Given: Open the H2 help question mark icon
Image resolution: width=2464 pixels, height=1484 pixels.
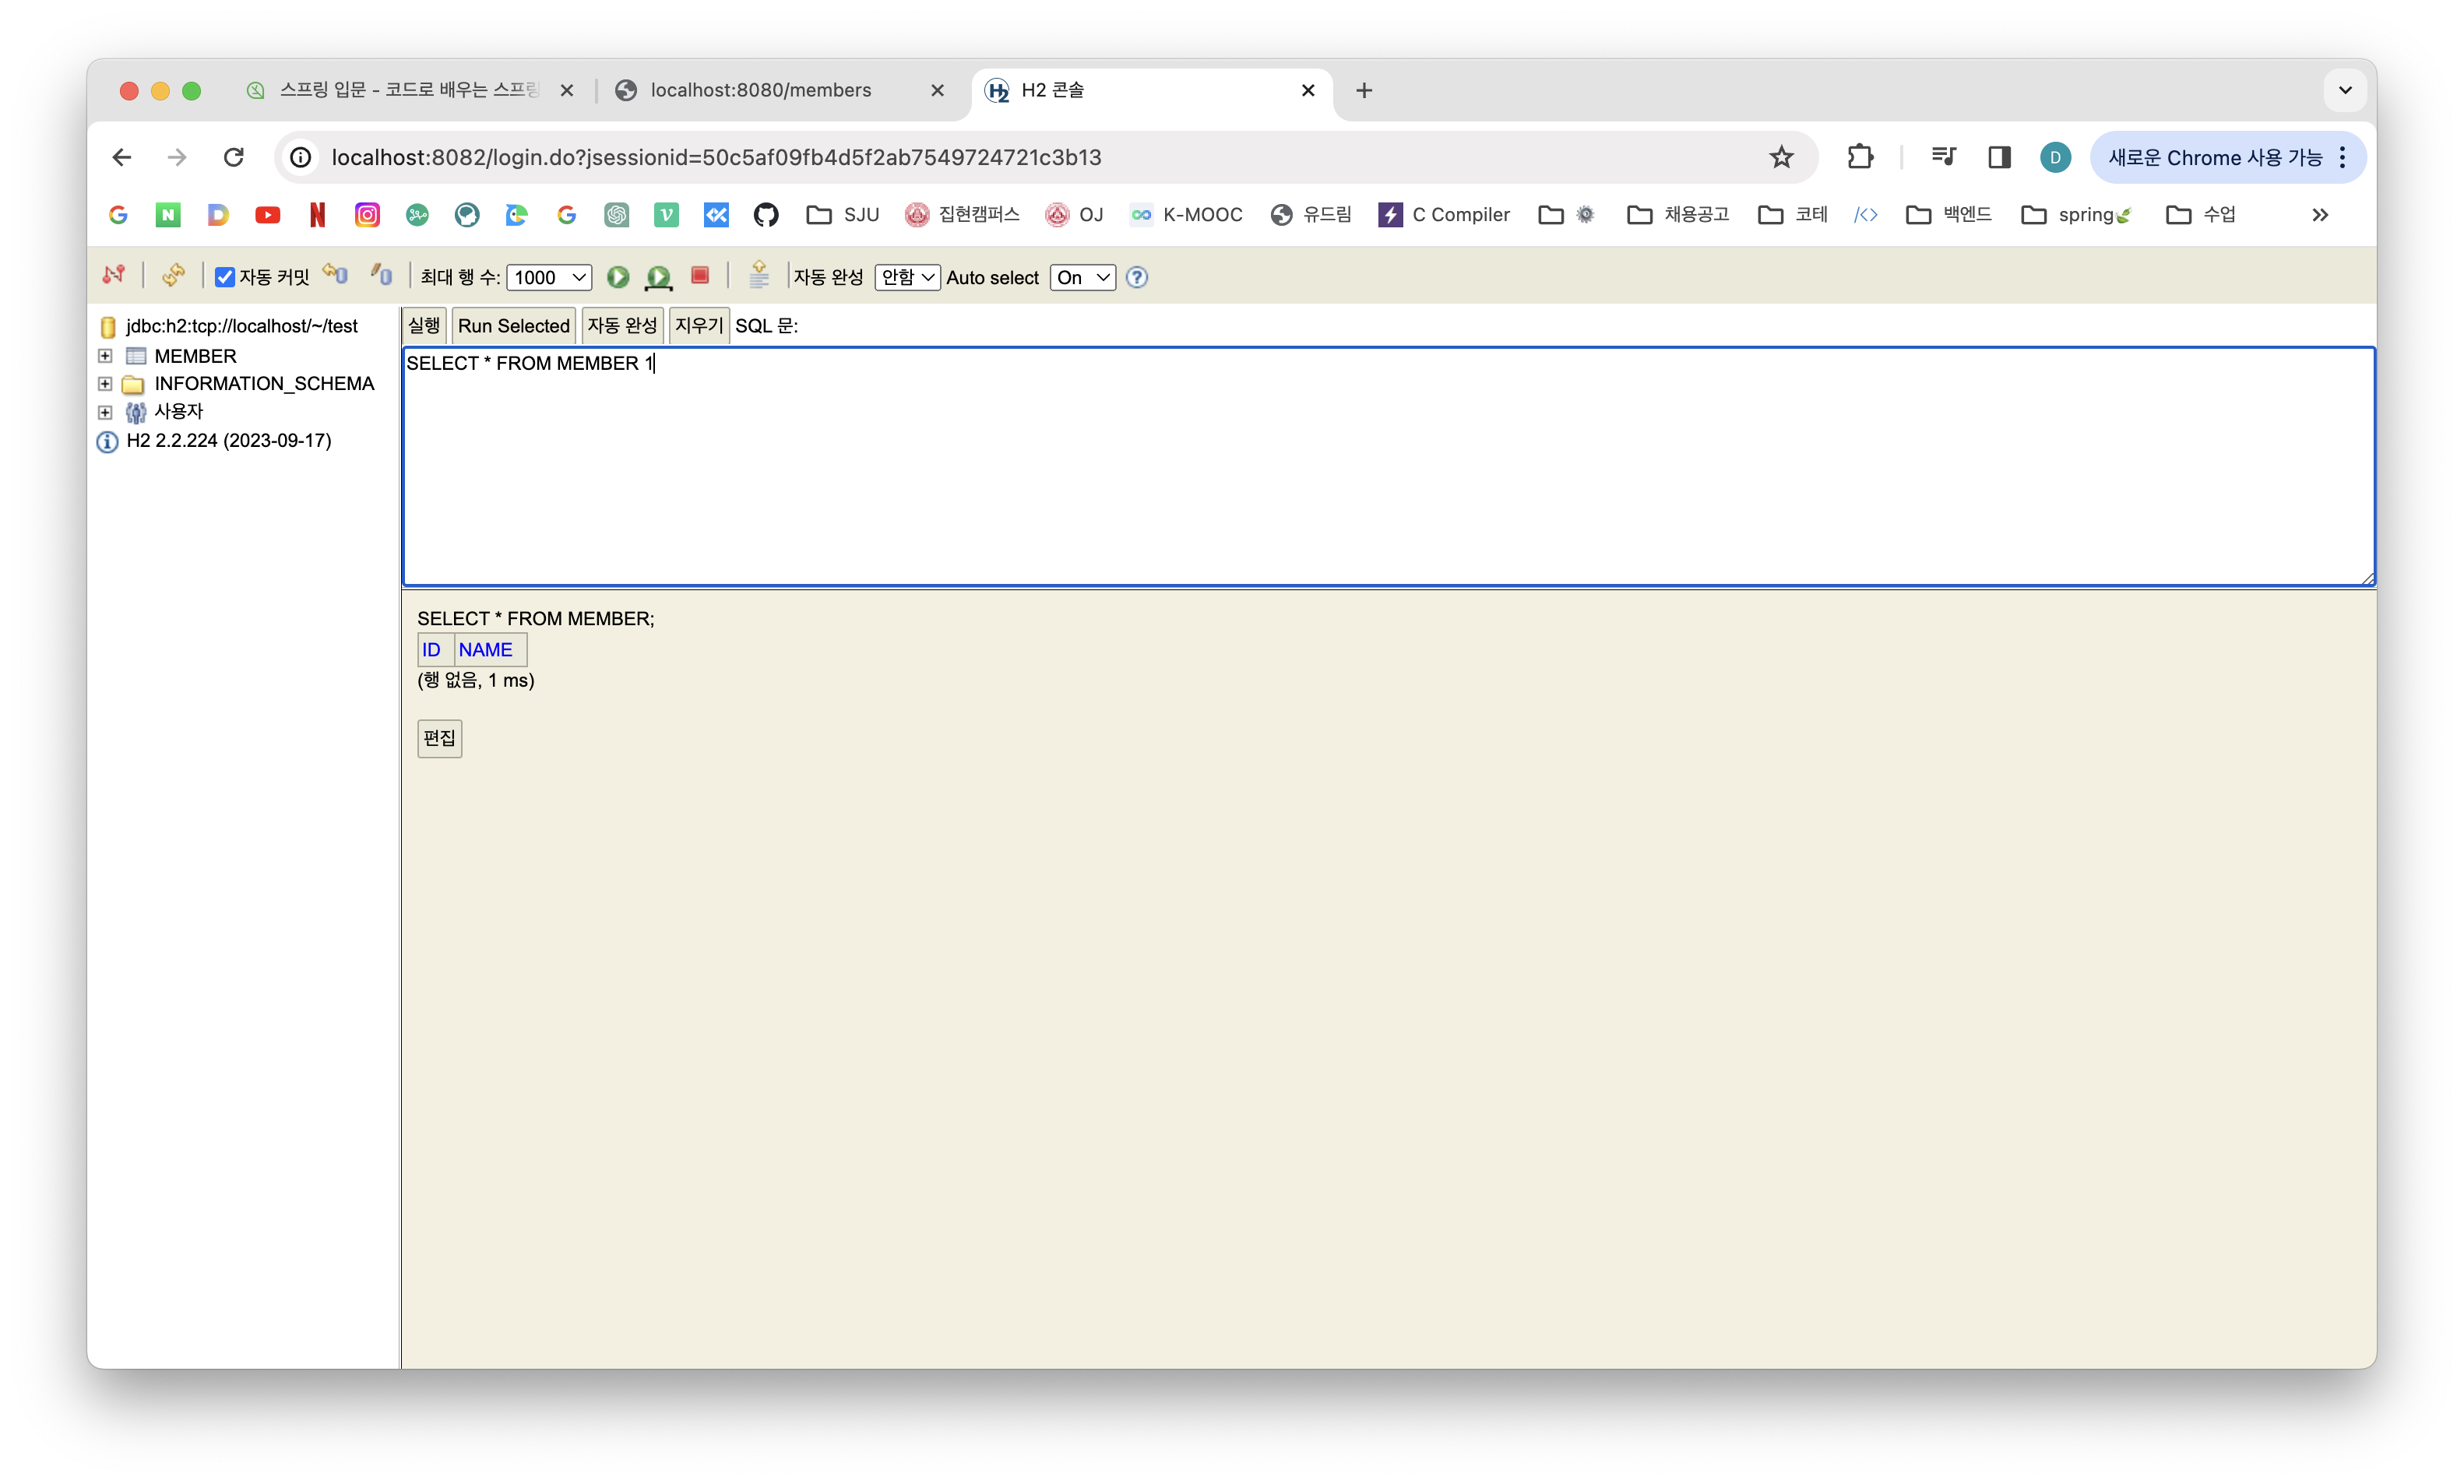Looking at the screenshot, I should point(1136,277).
